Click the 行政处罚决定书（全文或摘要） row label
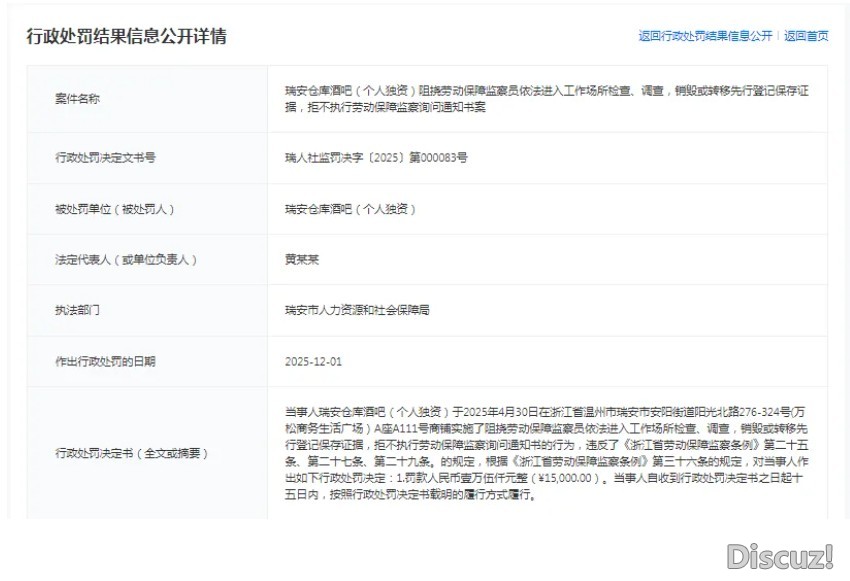The width and height of the screenshot is (850, 581). pyautogui.click(x=131, y=453)
